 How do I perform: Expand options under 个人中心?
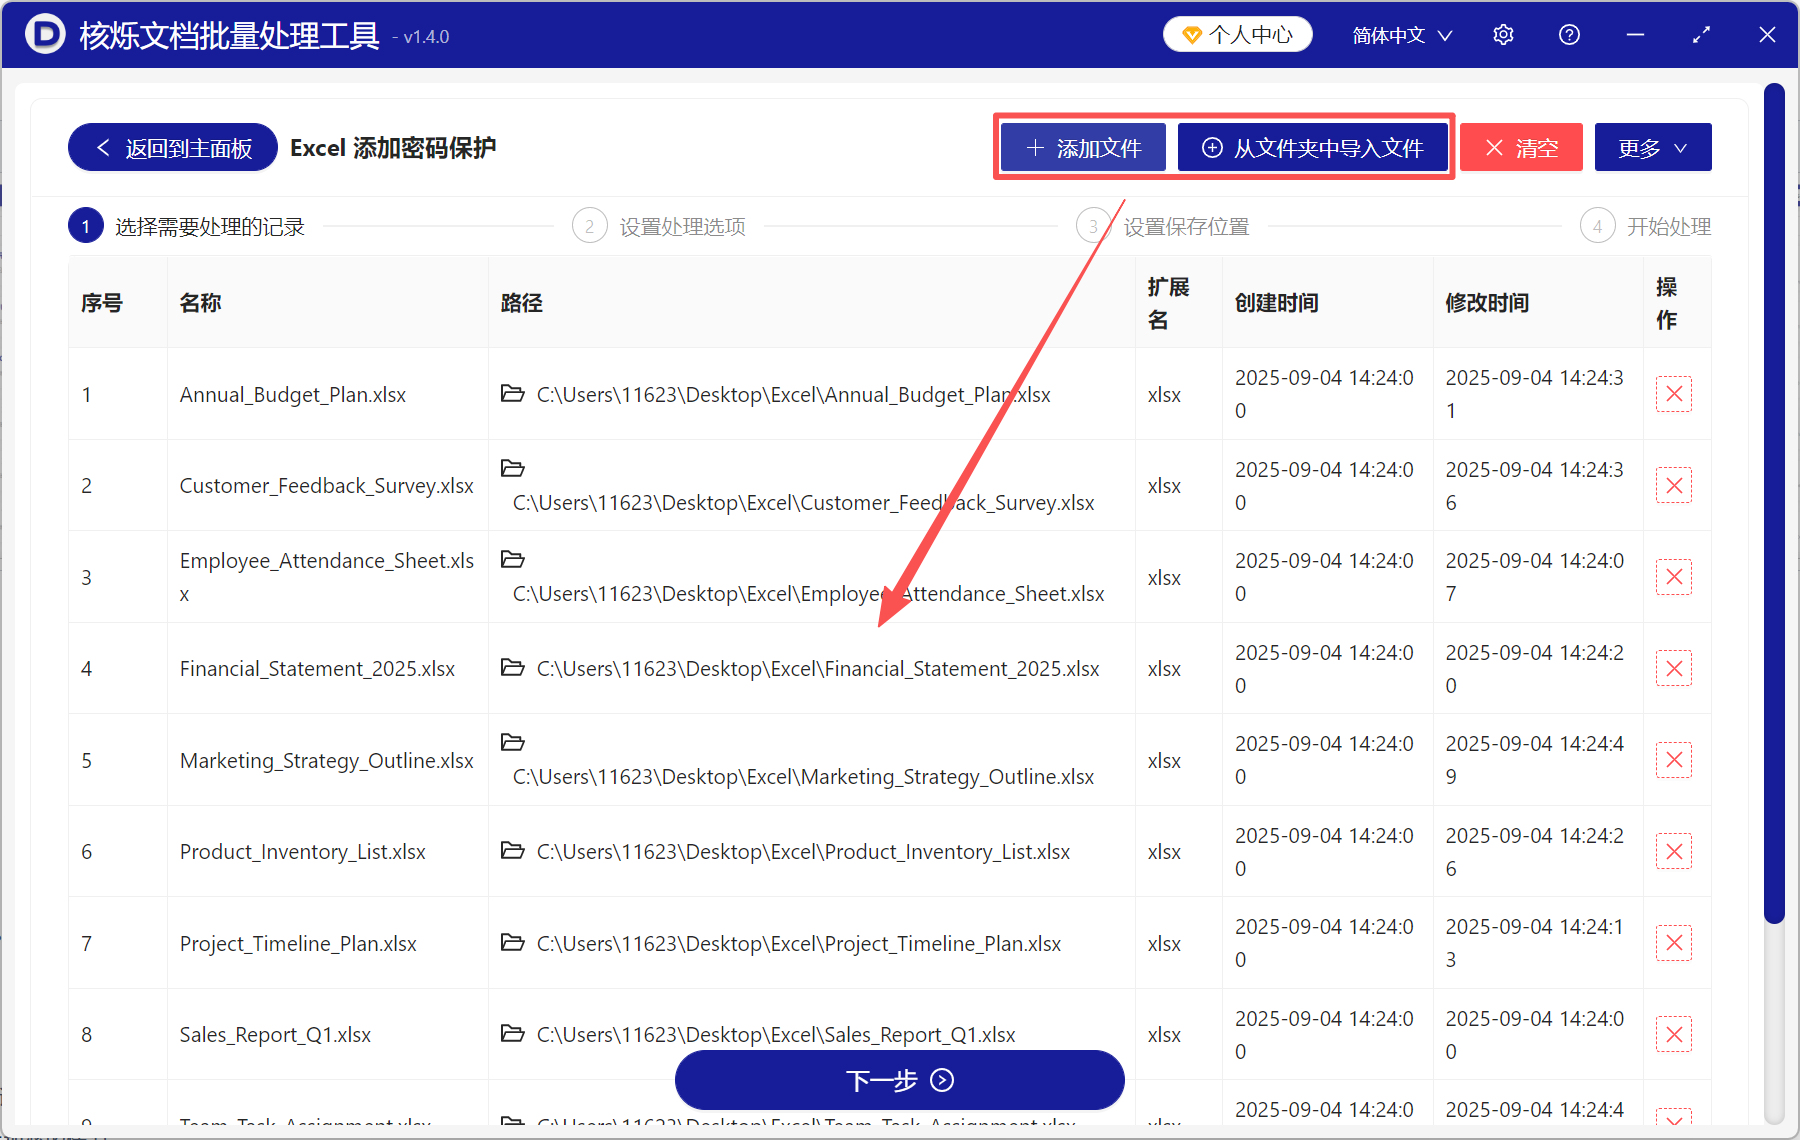coord(1237,33)
